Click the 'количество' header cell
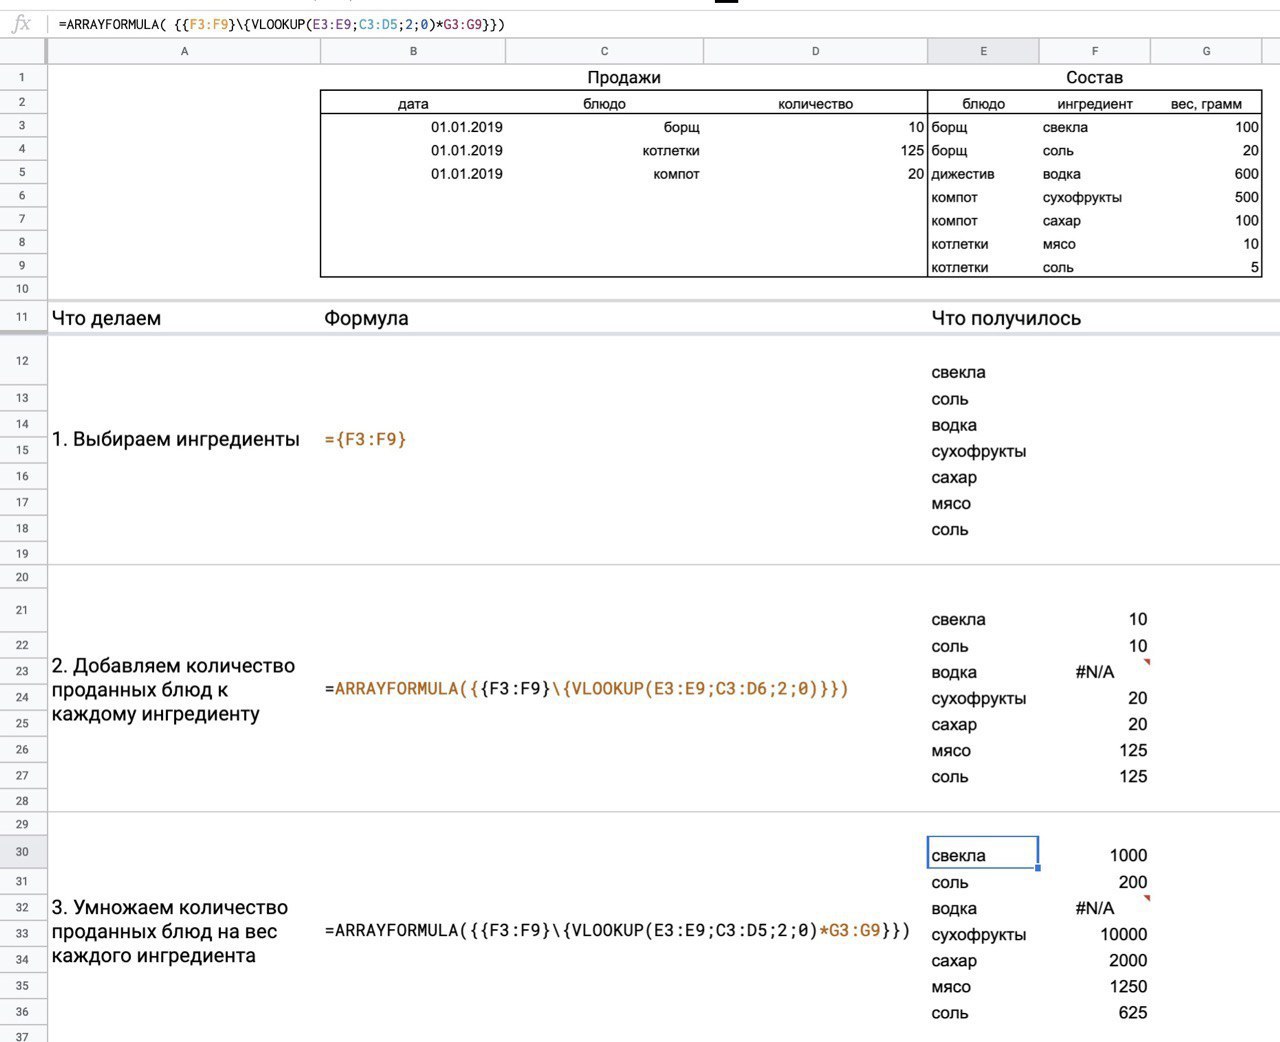The width and height of the screenshot is (1280, 1042). click(x=815, y=104)
